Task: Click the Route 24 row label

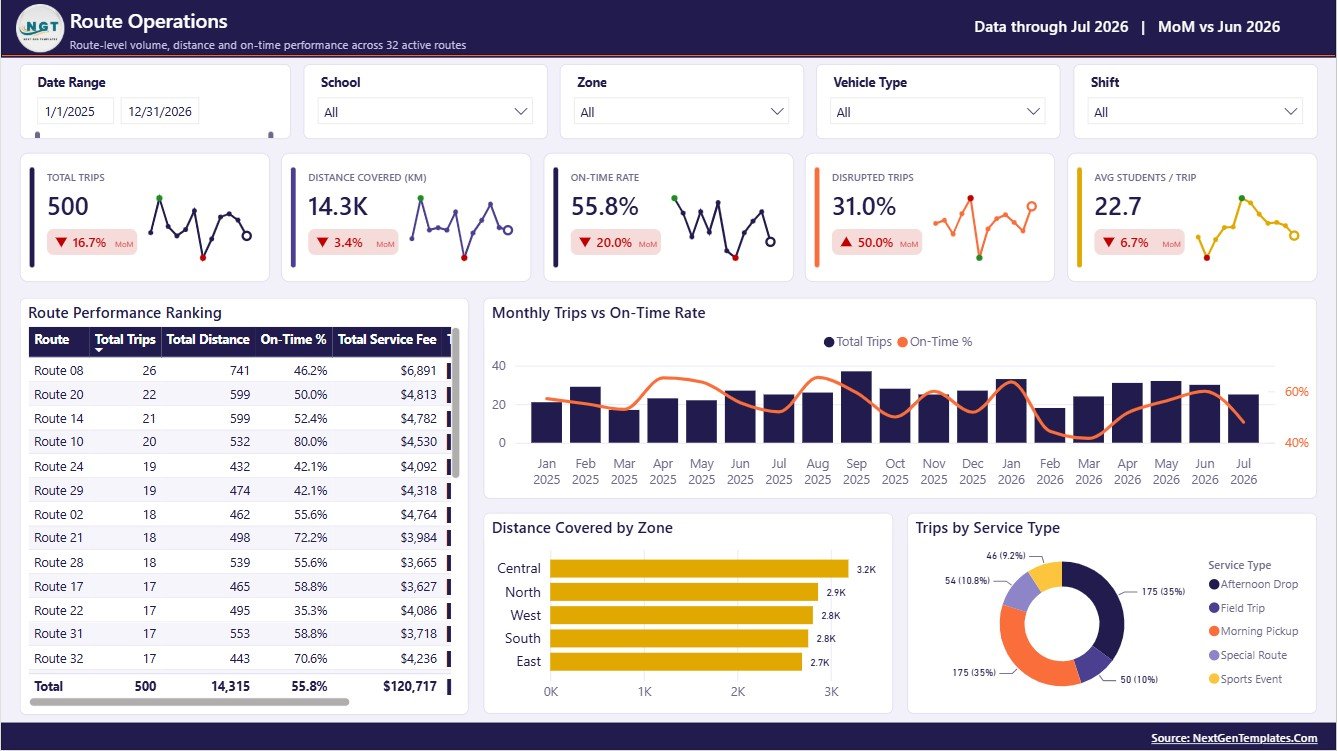Action: tap(59, 467)
